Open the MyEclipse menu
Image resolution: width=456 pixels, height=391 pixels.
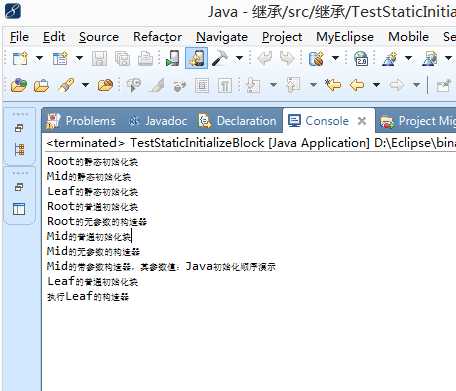click(x=345, y=37)
